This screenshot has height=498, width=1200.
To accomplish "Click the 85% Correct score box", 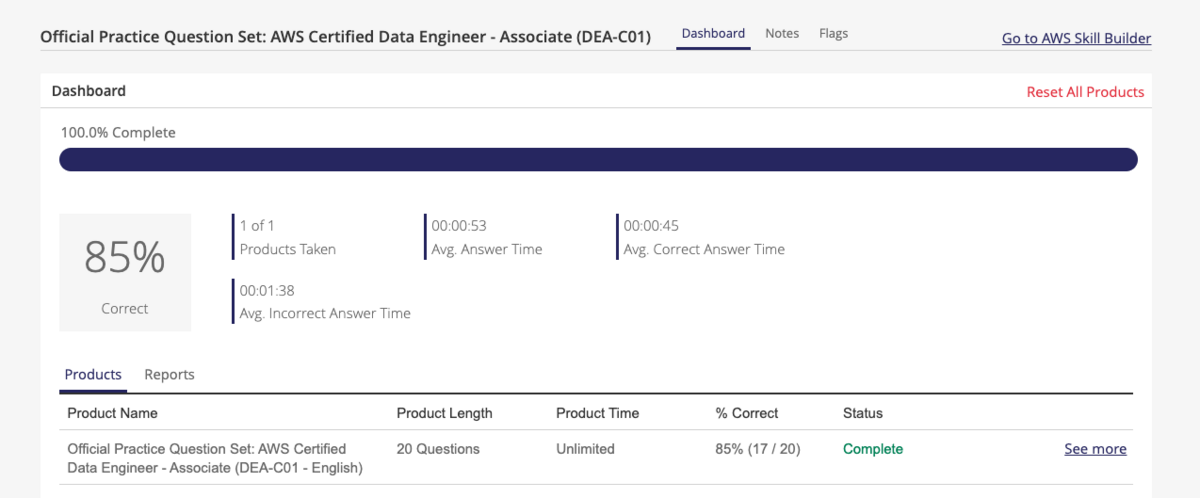I will tap(125, 272).
